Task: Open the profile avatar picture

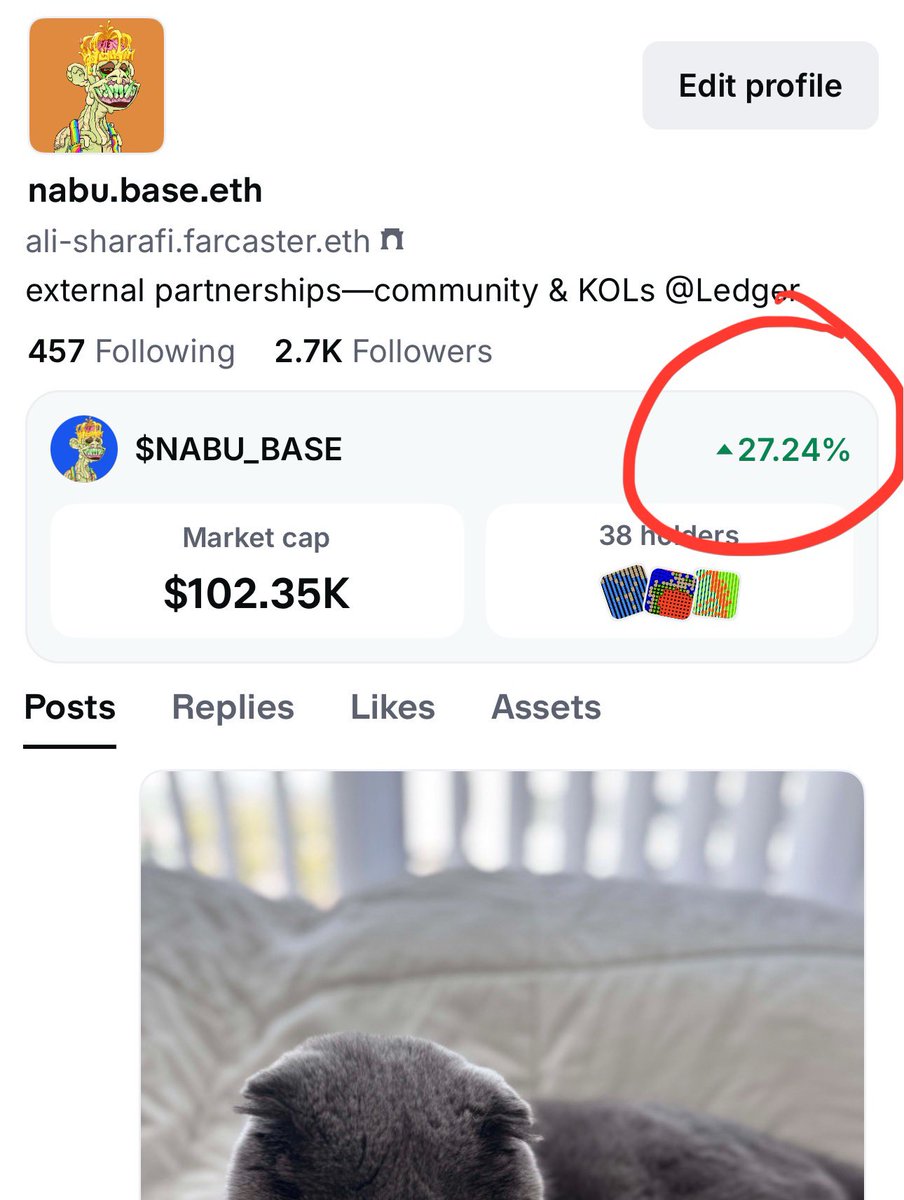Action: [x=96, y=85]
